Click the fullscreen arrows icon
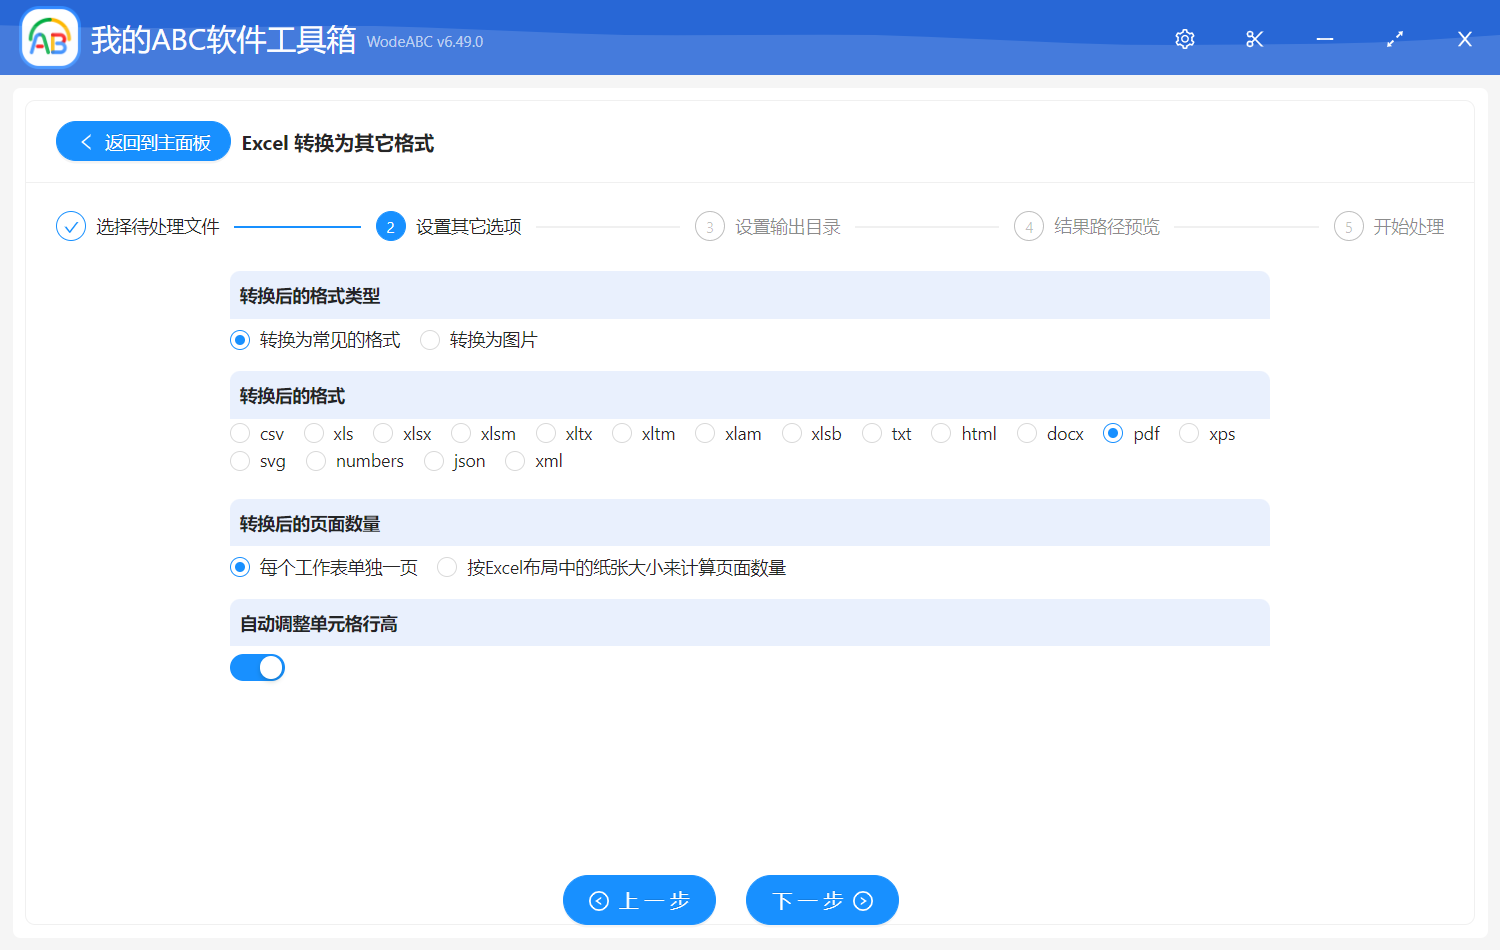The image size is (1500, 950). tap(1394, 38)
